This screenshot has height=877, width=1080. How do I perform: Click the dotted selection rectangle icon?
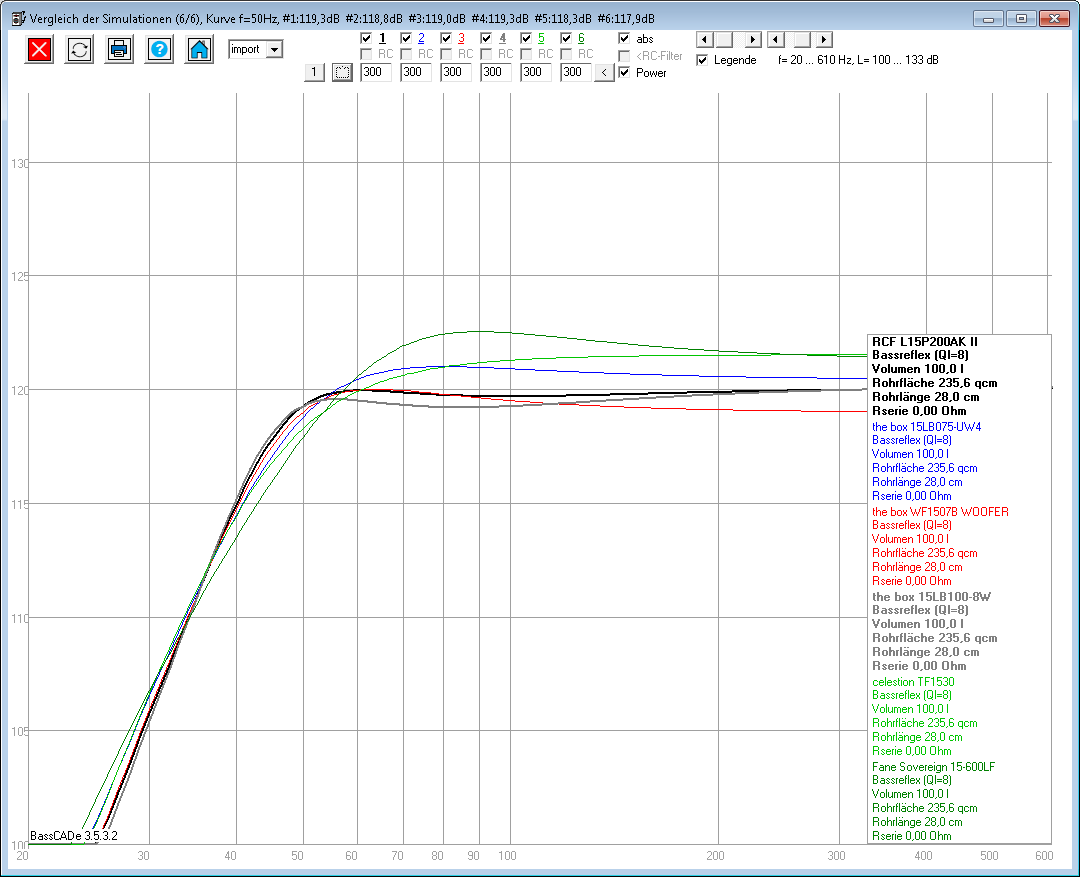click(x=342, y=73)
